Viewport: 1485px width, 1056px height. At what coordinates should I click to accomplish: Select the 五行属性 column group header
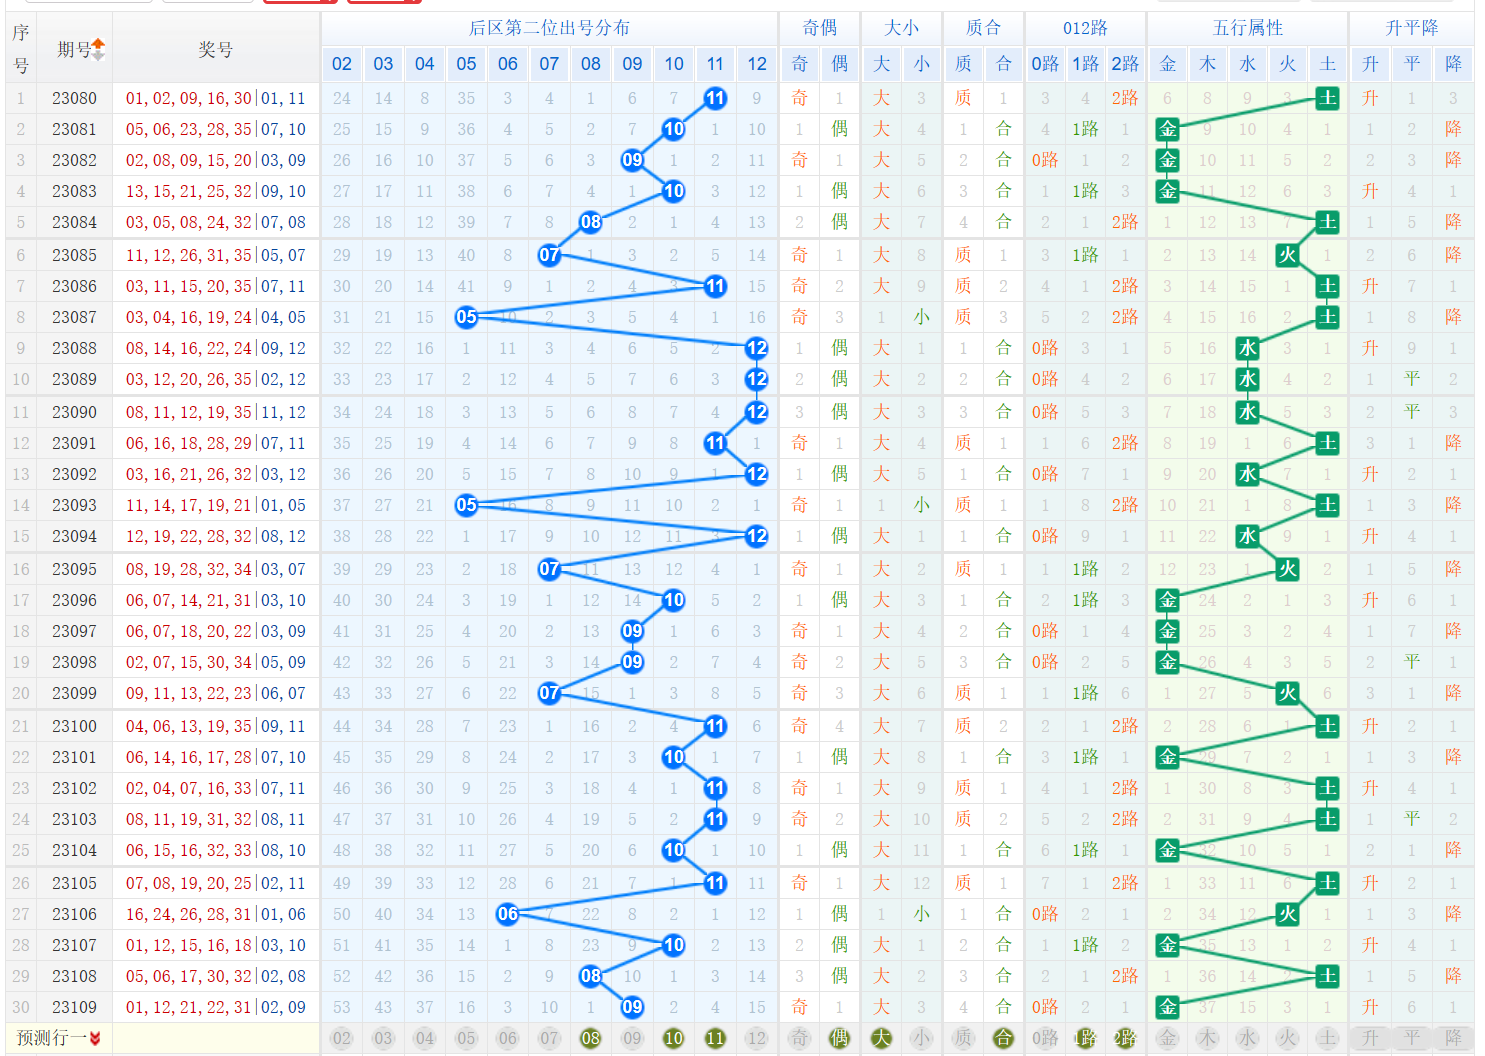1247,28
